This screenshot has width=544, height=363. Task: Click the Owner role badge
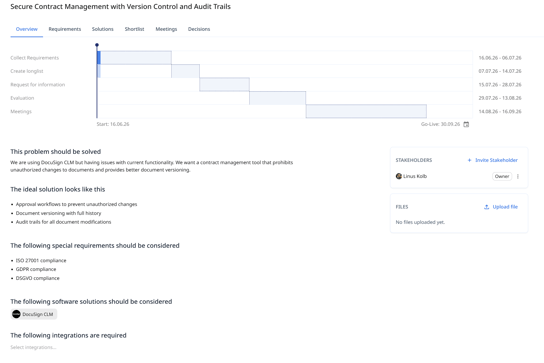point(502,176)
